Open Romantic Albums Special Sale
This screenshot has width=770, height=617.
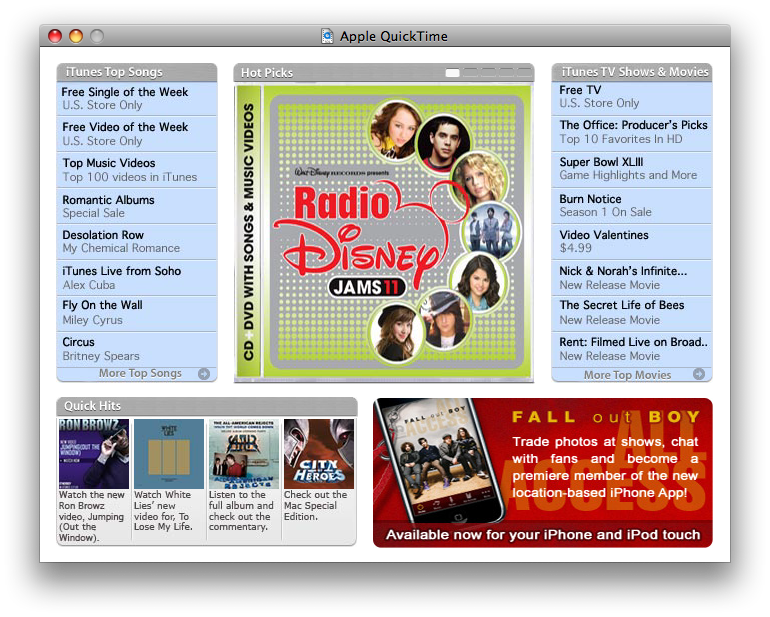point(137,206)
